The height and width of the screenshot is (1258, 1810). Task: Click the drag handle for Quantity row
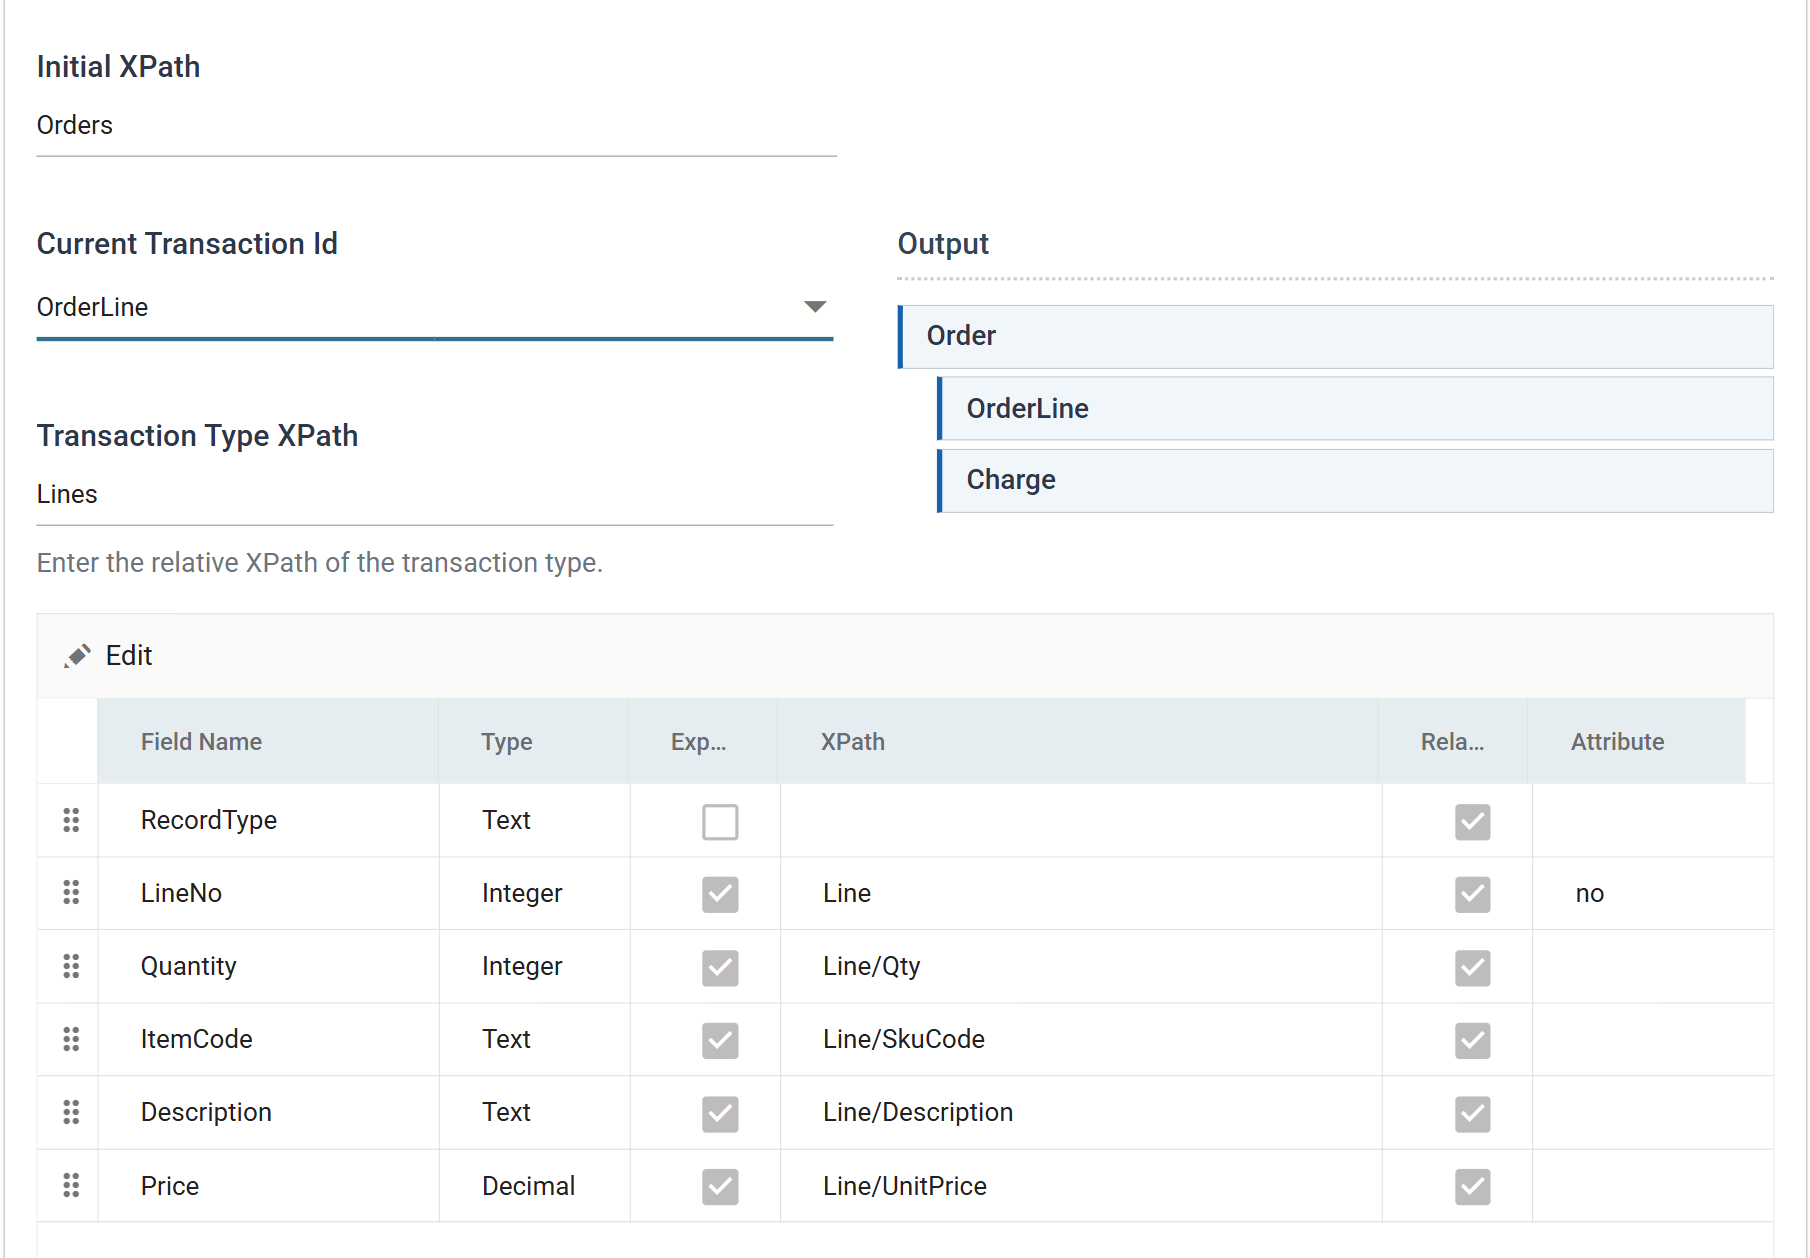point(71,966)
